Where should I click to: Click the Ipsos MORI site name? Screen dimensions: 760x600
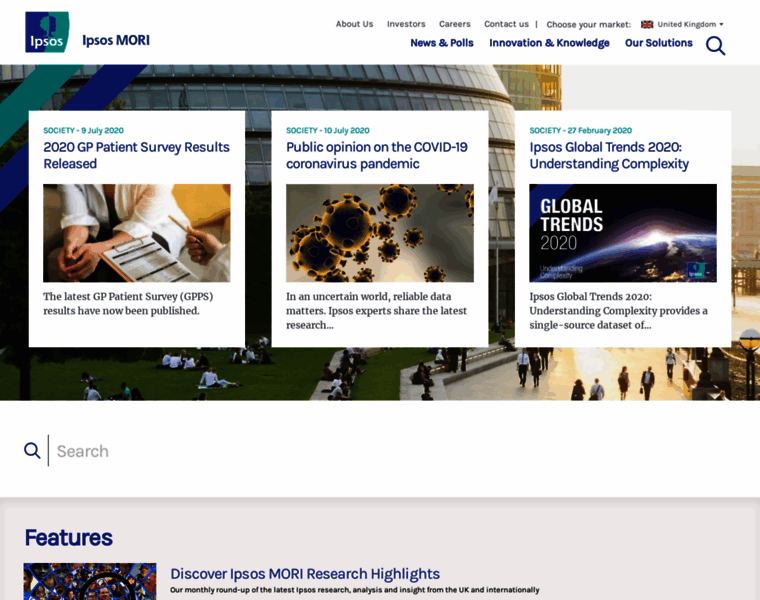[x=116, y=40]
